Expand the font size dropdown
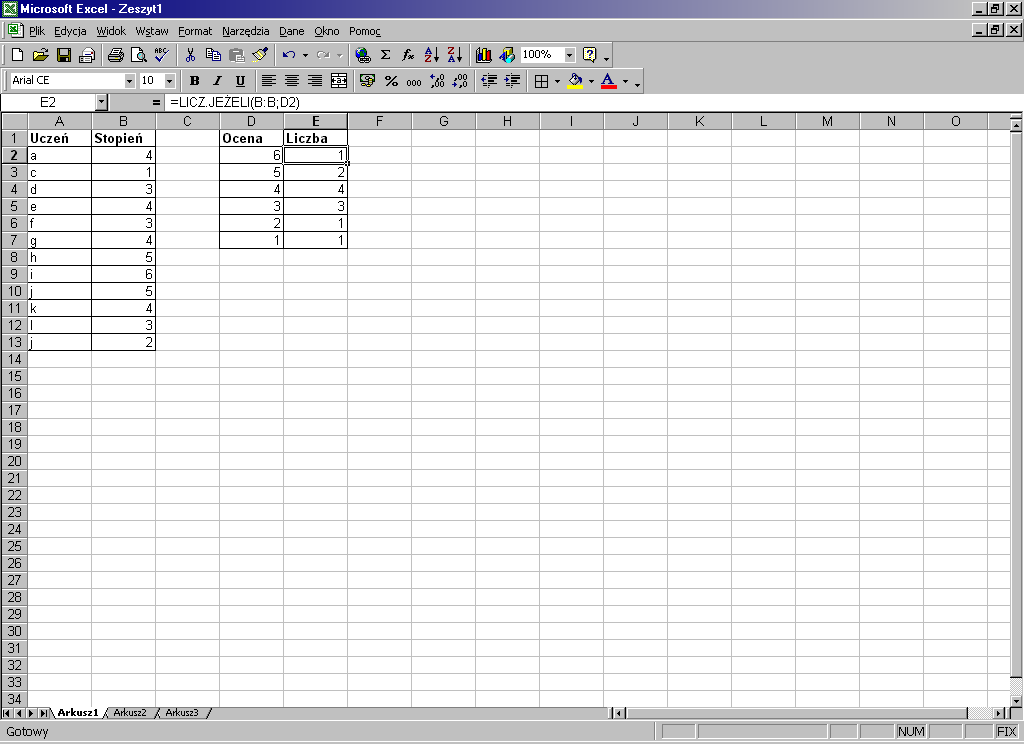The height and width of the screenshot is (744, 1024). tap(169, 81)
